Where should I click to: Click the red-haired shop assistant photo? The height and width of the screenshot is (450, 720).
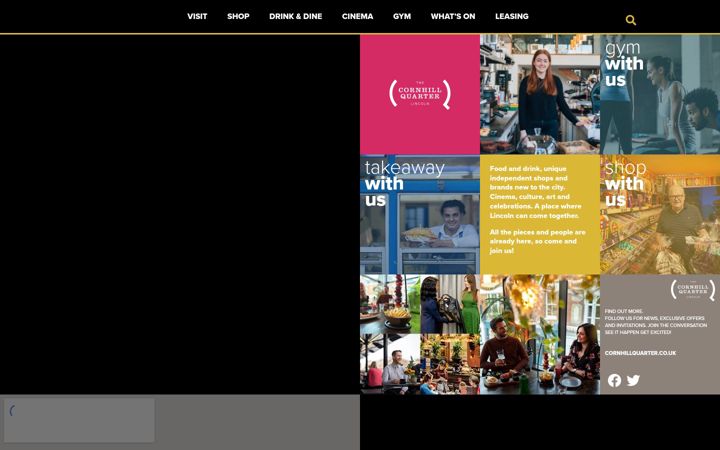click(540, 94)
